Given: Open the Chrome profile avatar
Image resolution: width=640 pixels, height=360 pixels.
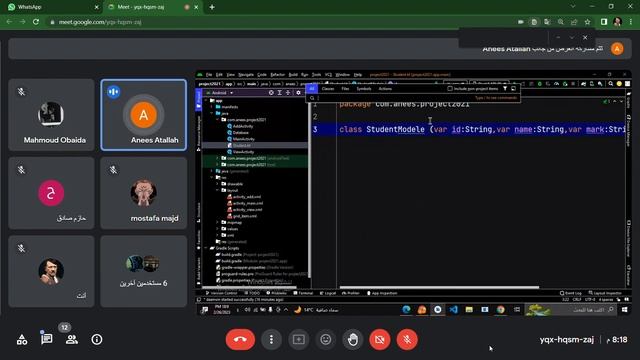Looking at the screenshot, I should coord(617,22).
